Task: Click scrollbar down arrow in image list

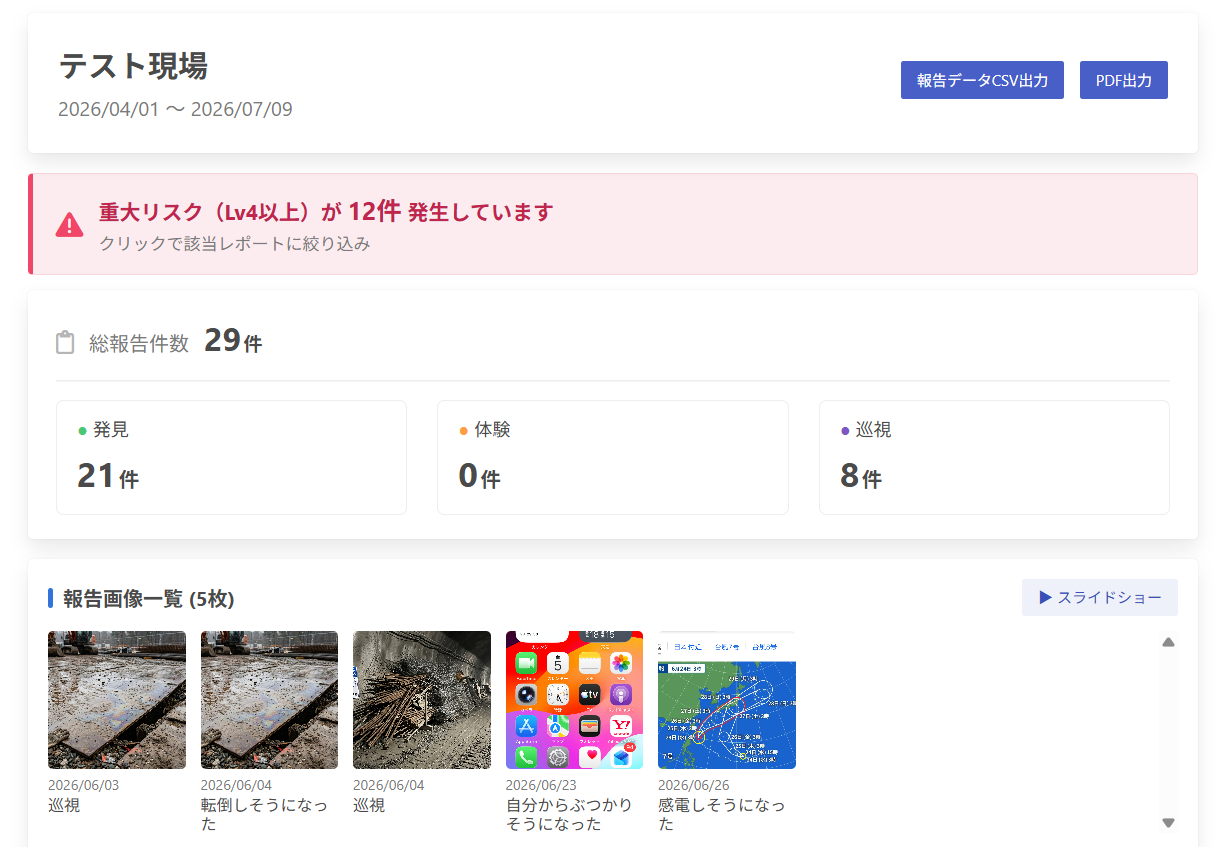Action: point(1168,823)
